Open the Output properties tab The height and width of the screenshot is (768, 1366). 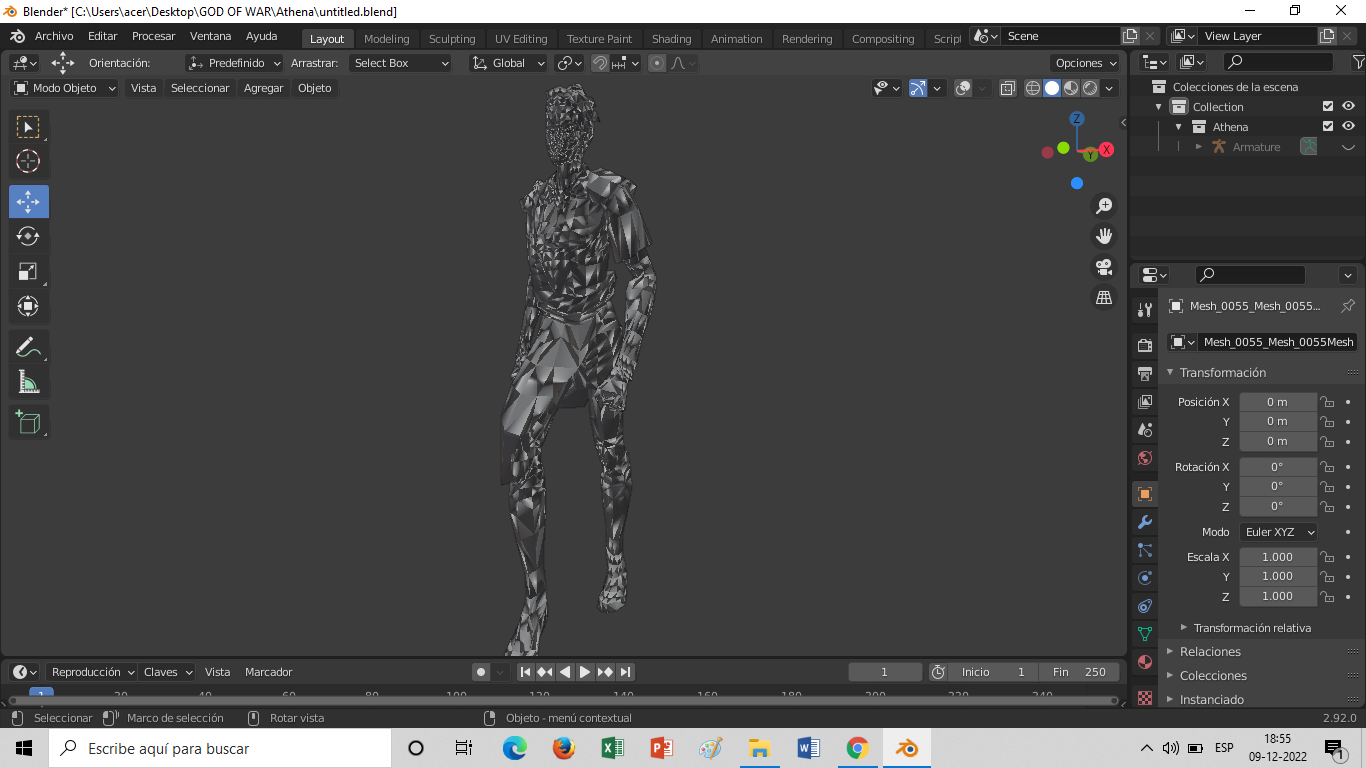(x=1145, y=373)
